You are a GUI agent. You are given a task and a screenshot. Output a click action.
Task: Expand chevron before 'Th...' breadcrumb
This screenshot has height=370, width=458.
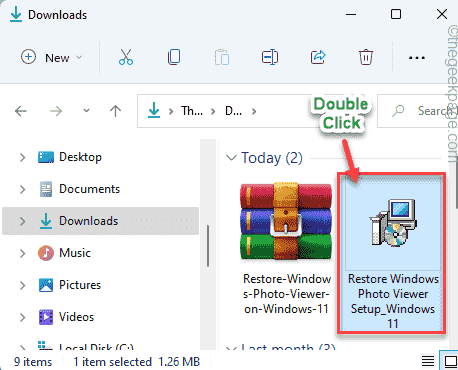tap(171, 111)
